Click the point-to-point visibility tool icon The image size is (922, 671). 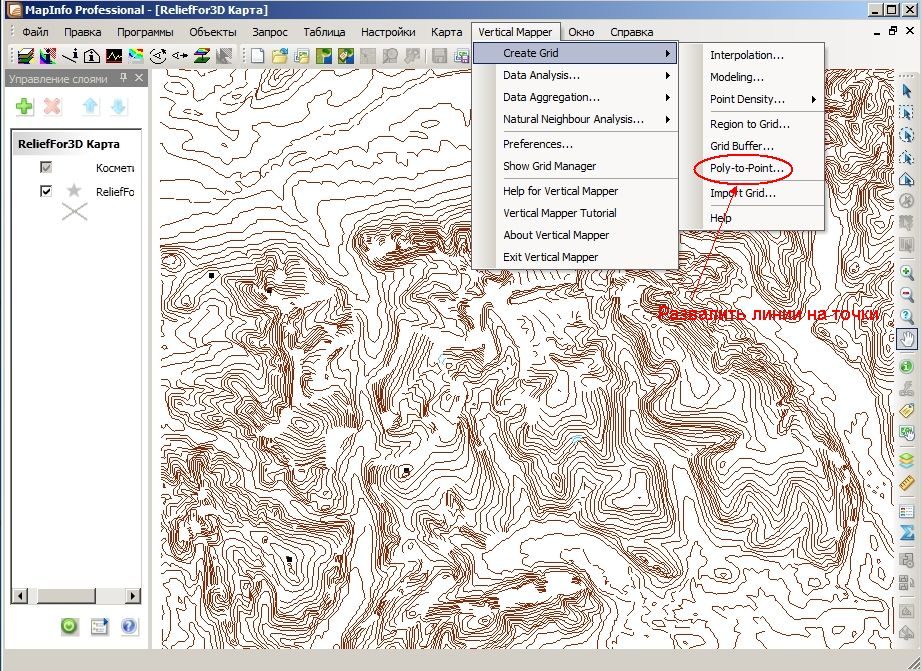click(179, 56)
